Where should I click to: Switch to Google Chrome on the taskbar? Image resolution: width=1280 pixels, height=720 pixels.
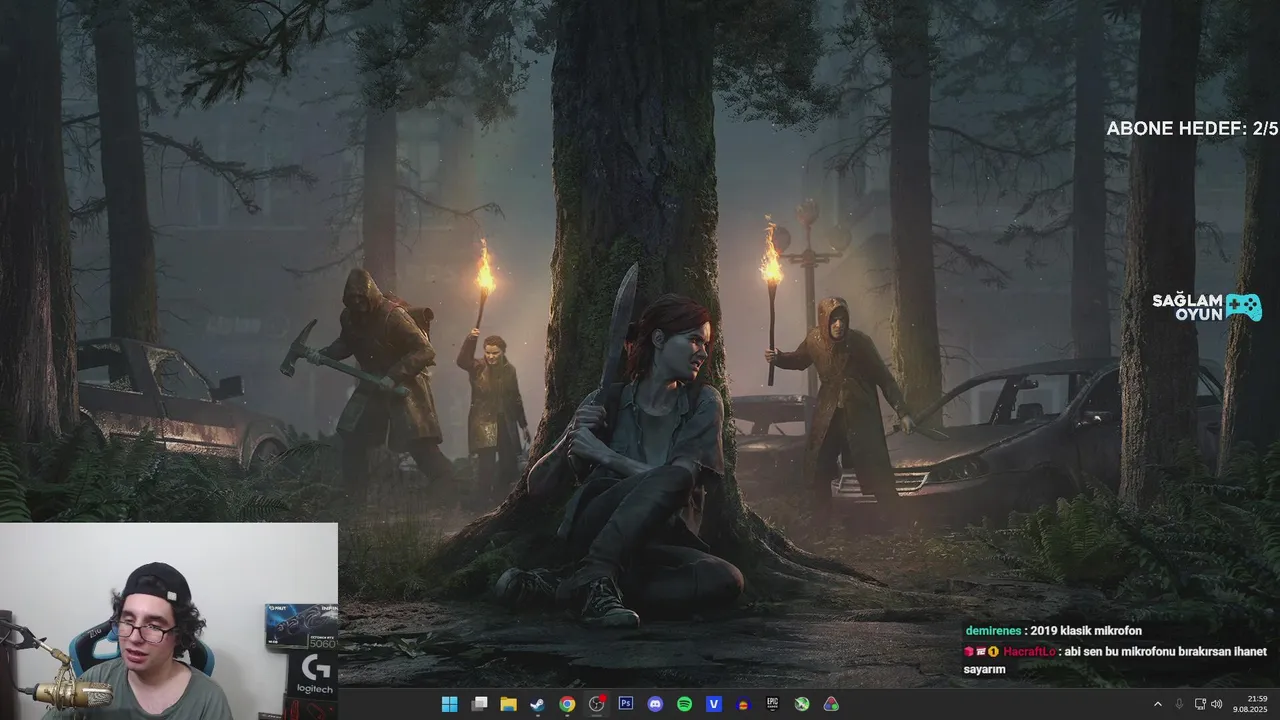pyautogui.click(x=567, y=704)
